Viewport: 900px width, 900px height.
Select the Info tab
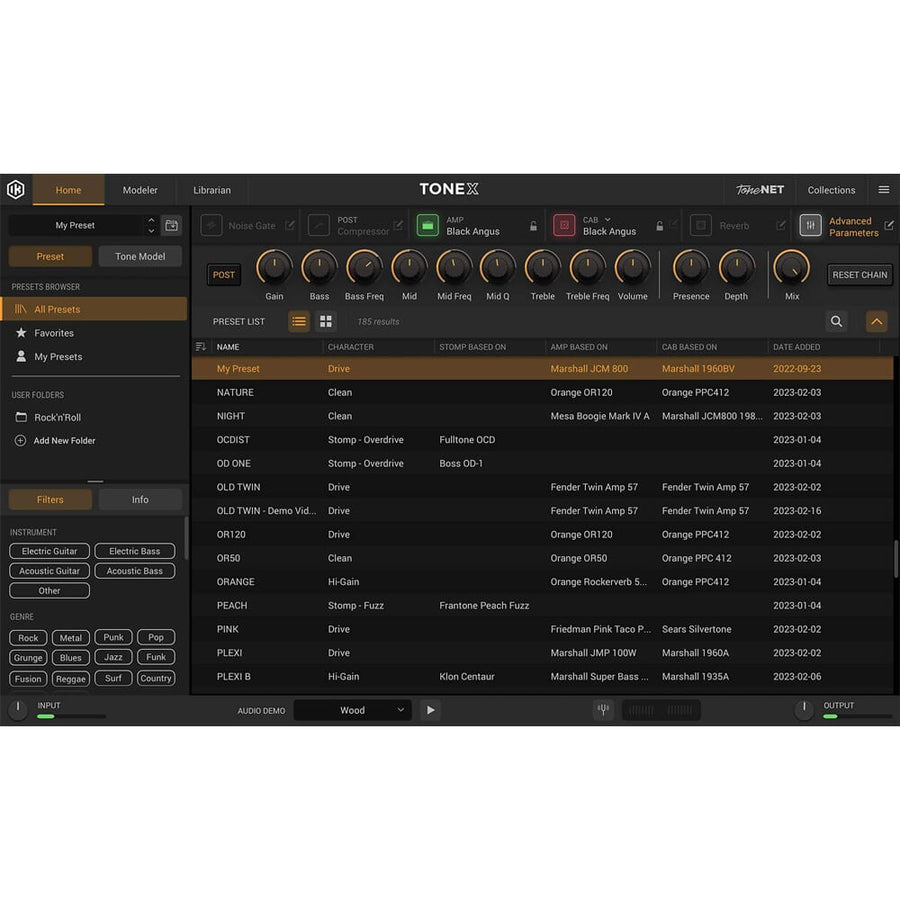pos(140,499)
